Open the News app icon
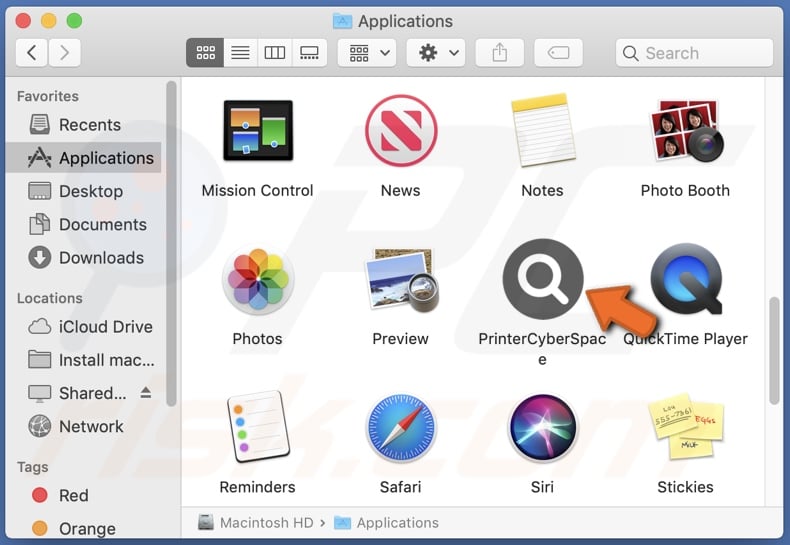Image resolution: width=790 pixels, height=545 pixels. click(401, 130)
